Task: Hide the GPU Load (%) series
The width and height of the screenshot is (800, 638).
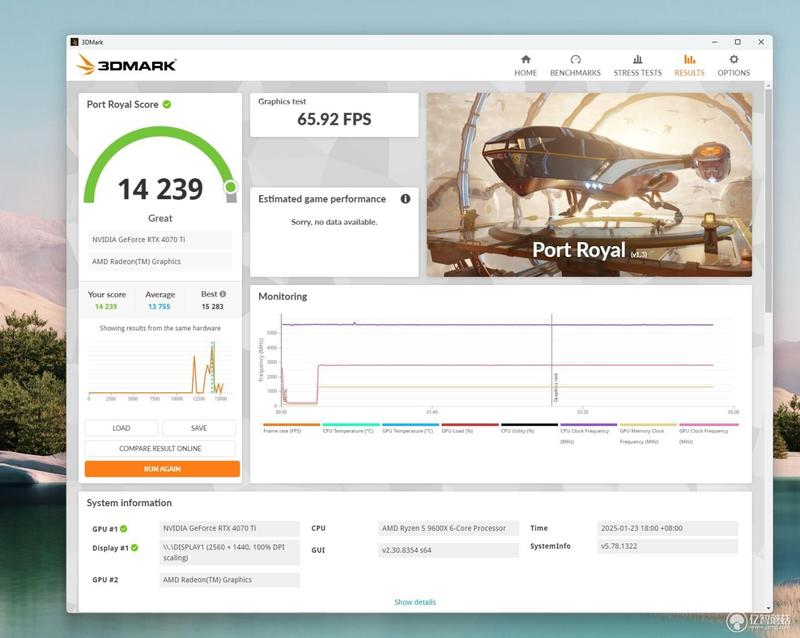Action: tap(470, 428)
